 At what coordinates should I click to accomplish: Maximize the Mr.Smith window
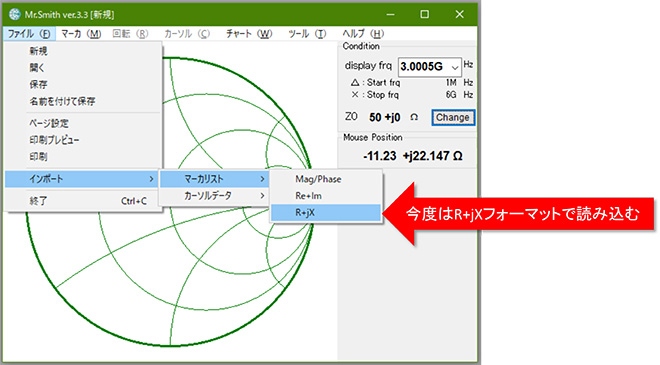pyautogui.click(x=425, y=14)
